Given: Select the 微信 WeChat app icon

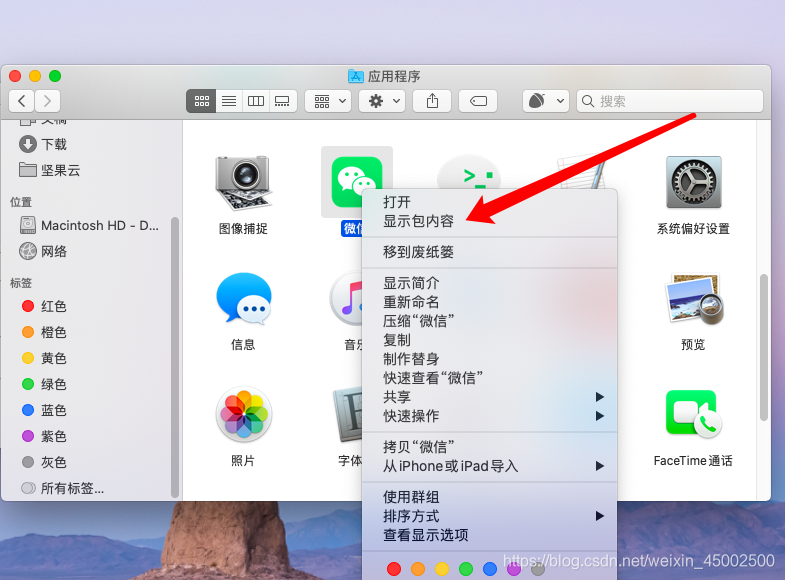Looking at the screenshot, I should click(350, 180).
